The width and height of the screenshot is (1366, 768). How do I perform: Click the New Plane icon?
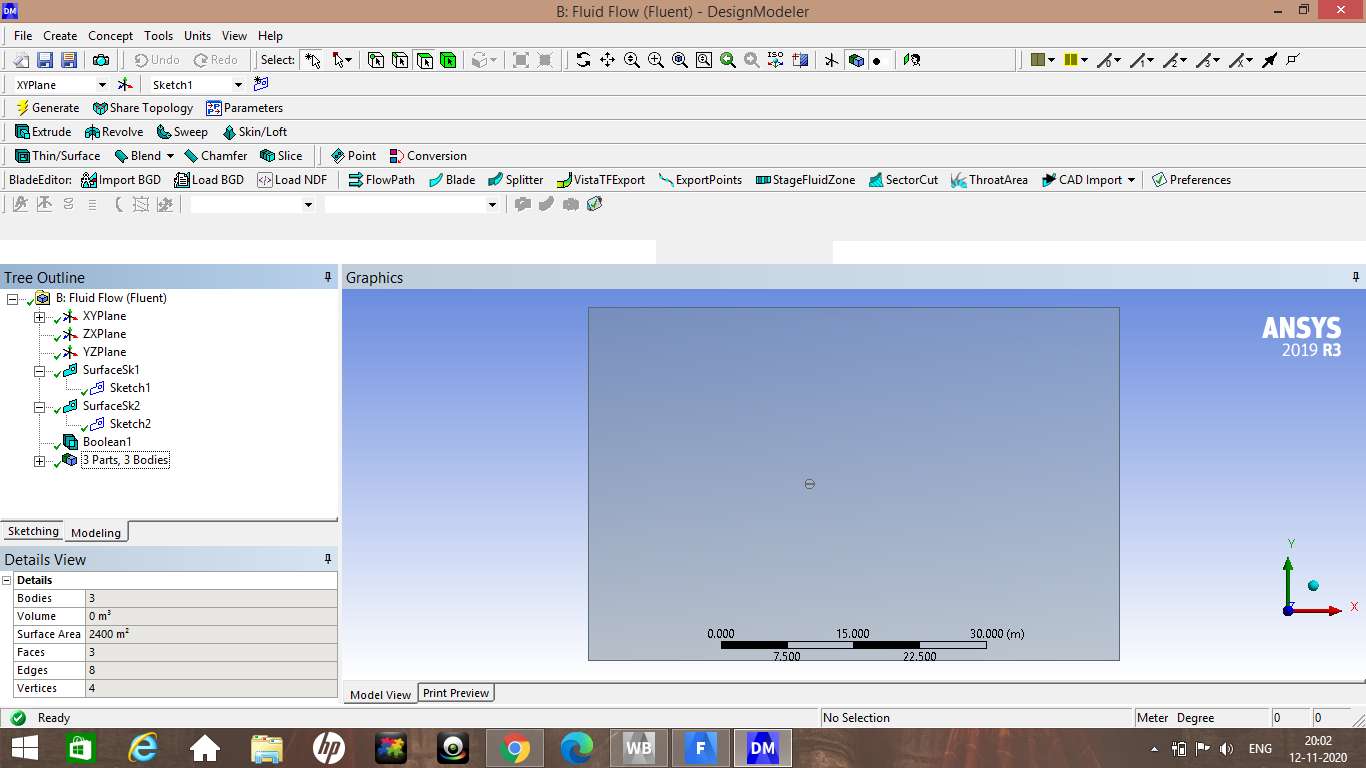click(x=125, y=85)
